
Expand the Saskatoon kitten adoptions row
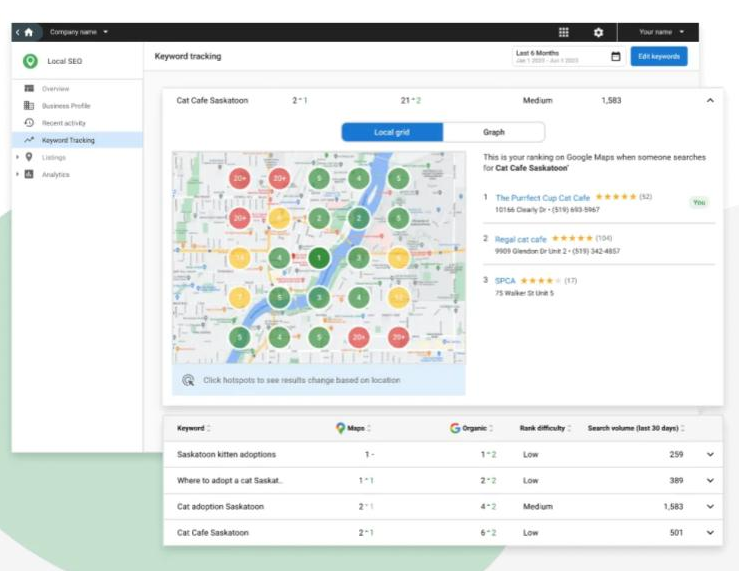pos(710,455)
